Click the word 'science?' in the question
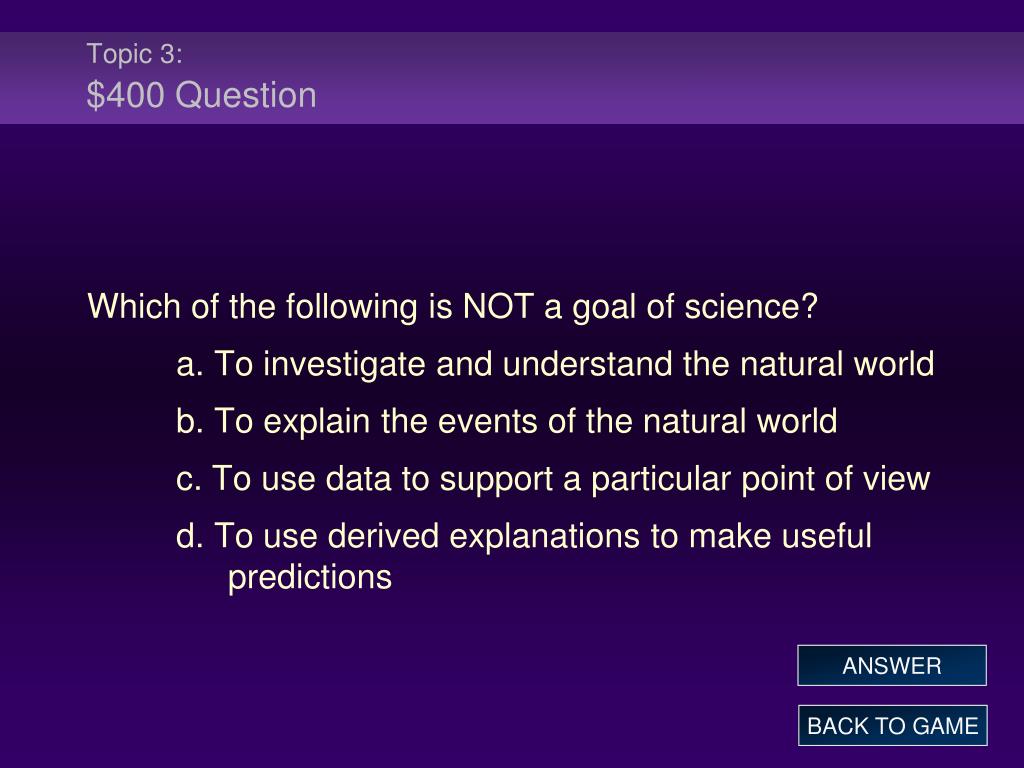Image resolution: width=1024 pixels, height=768 pixels. click(x=751, y=306)
